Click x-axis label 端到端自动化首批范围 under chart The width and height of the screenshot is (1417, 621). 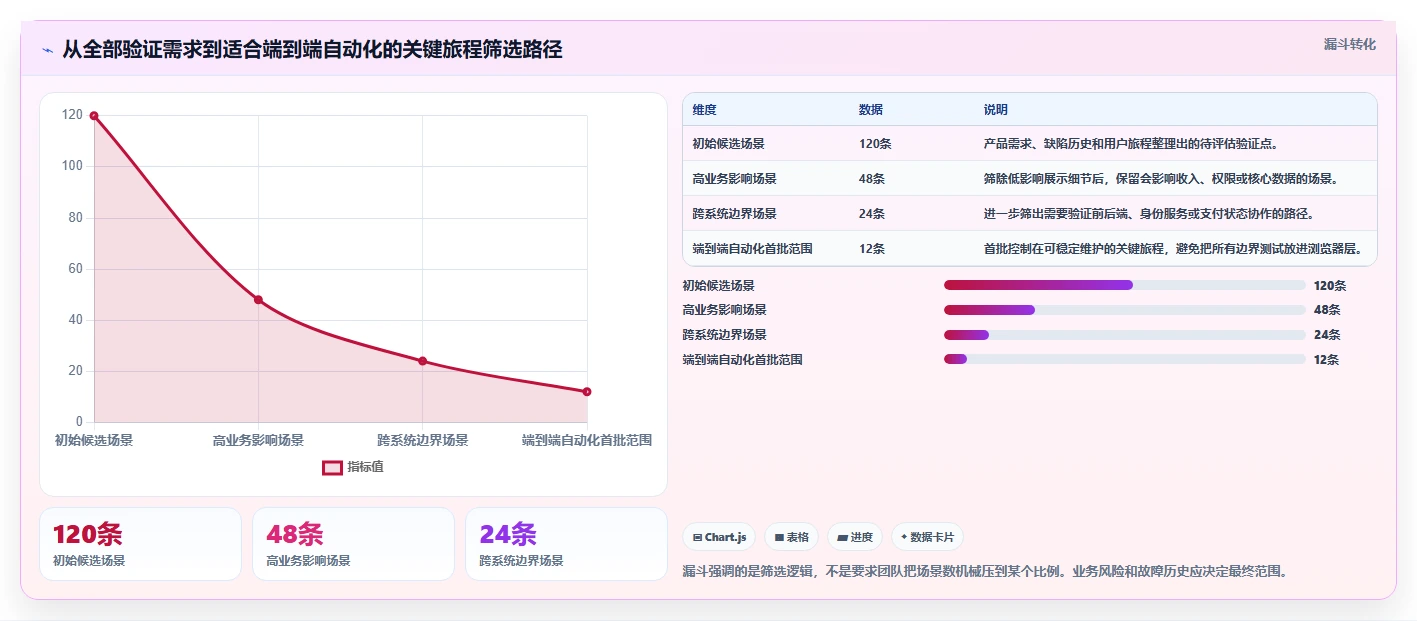pos(587,440)
